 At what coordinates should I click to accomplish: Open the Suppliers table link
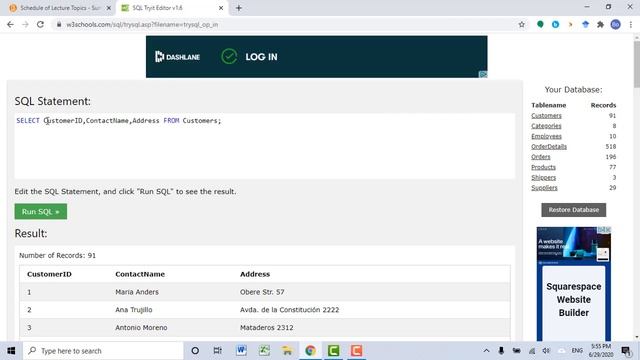tap(544, 188)
